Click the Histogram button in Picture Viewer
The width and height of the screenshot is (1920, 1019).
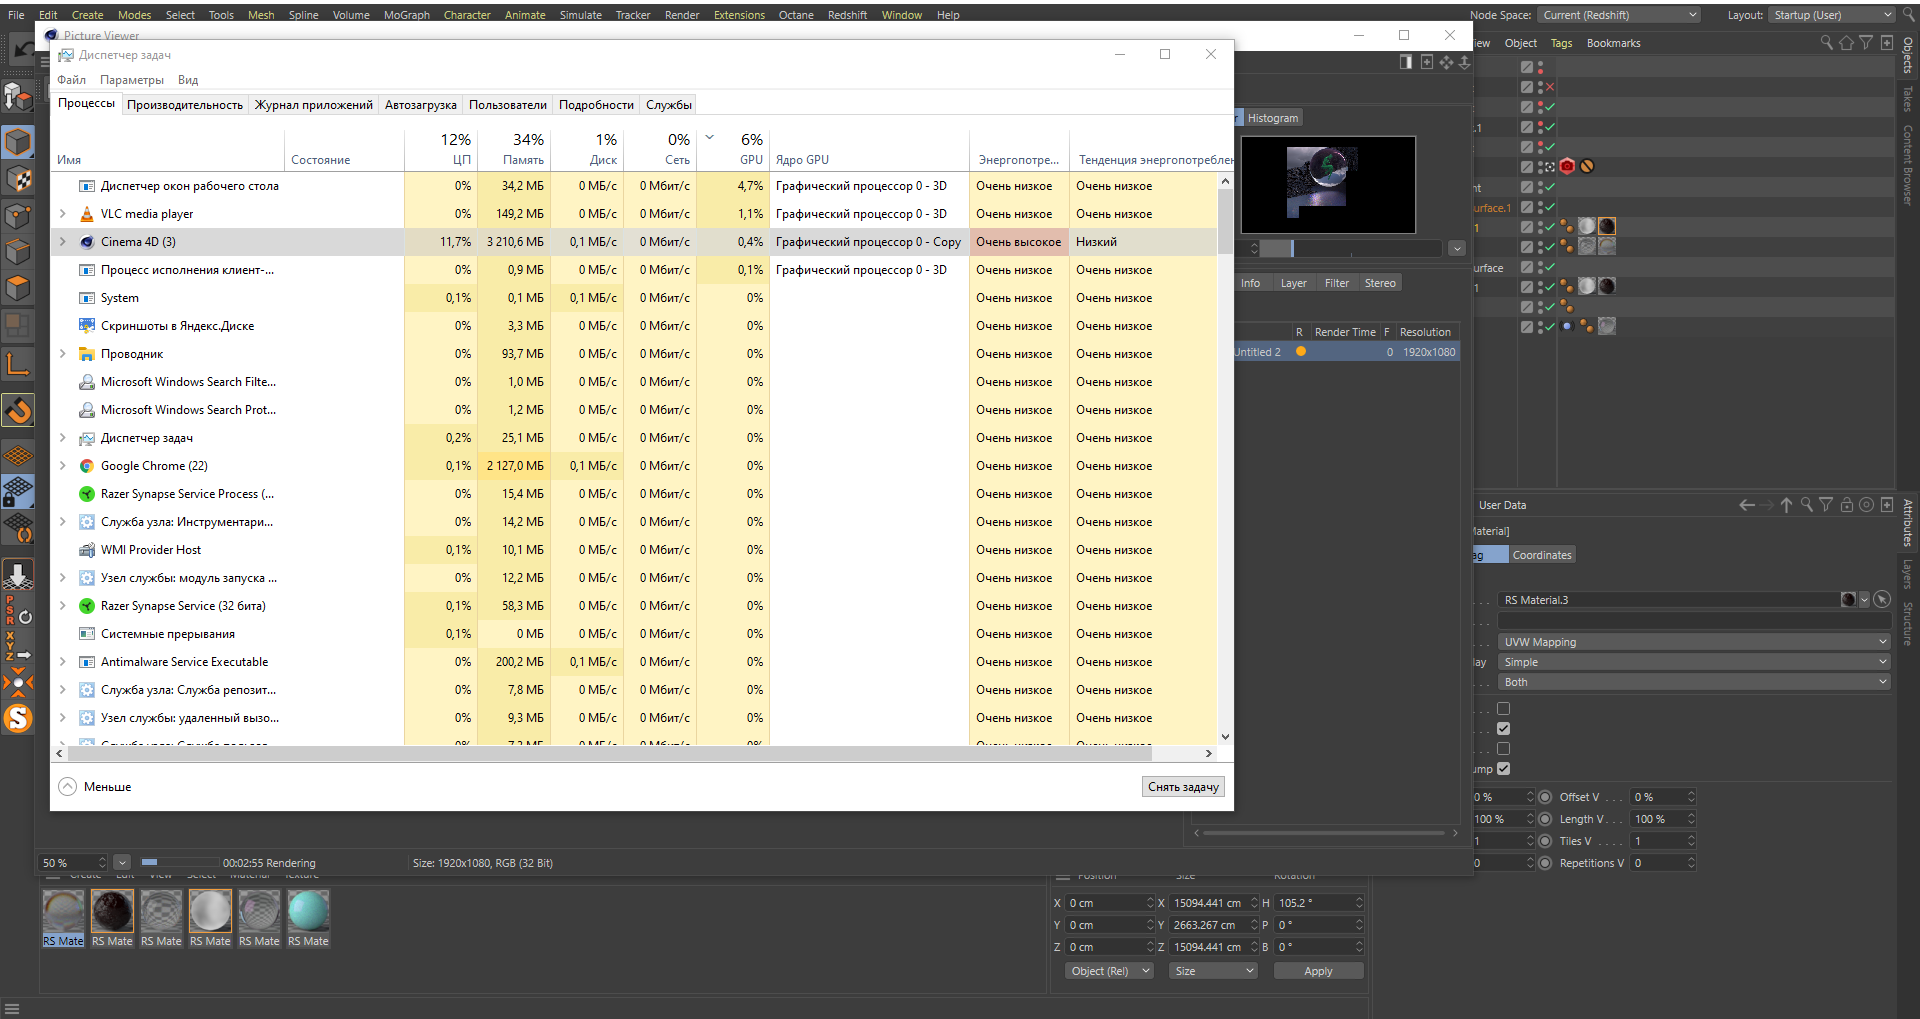1272,118
